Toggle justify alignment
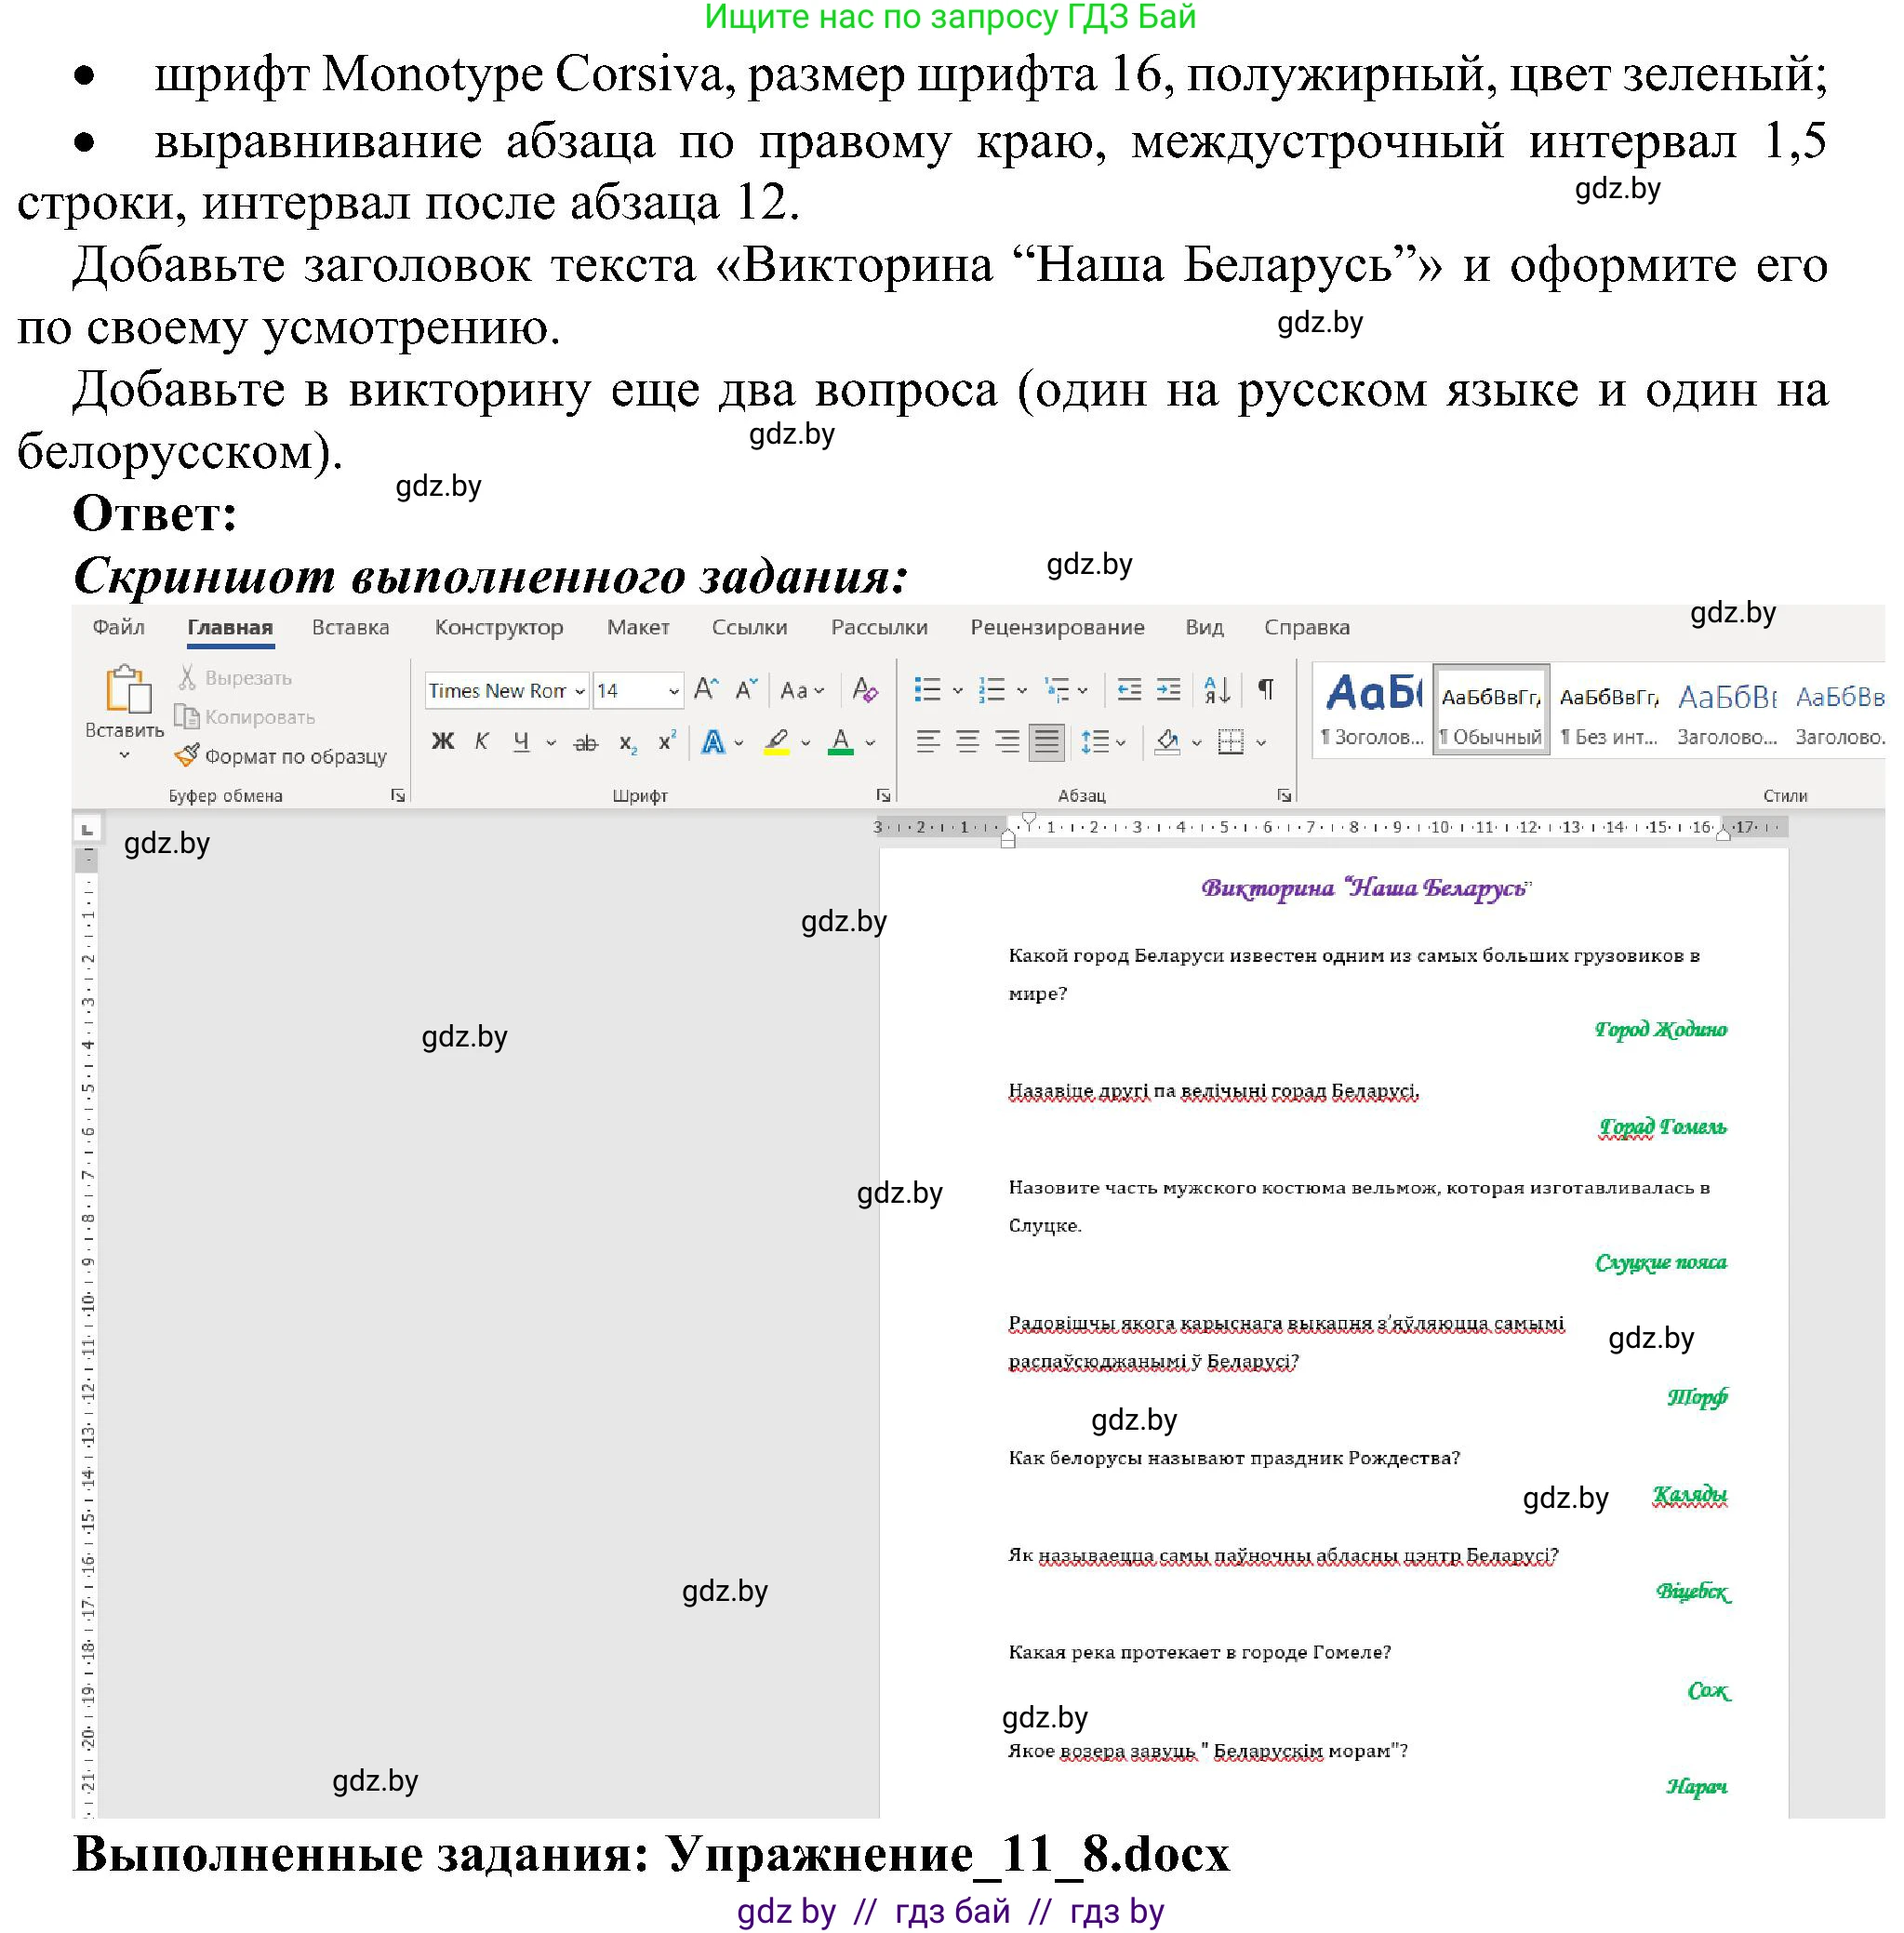Screen dimensions: 1904x1933 coord(1046,742)
